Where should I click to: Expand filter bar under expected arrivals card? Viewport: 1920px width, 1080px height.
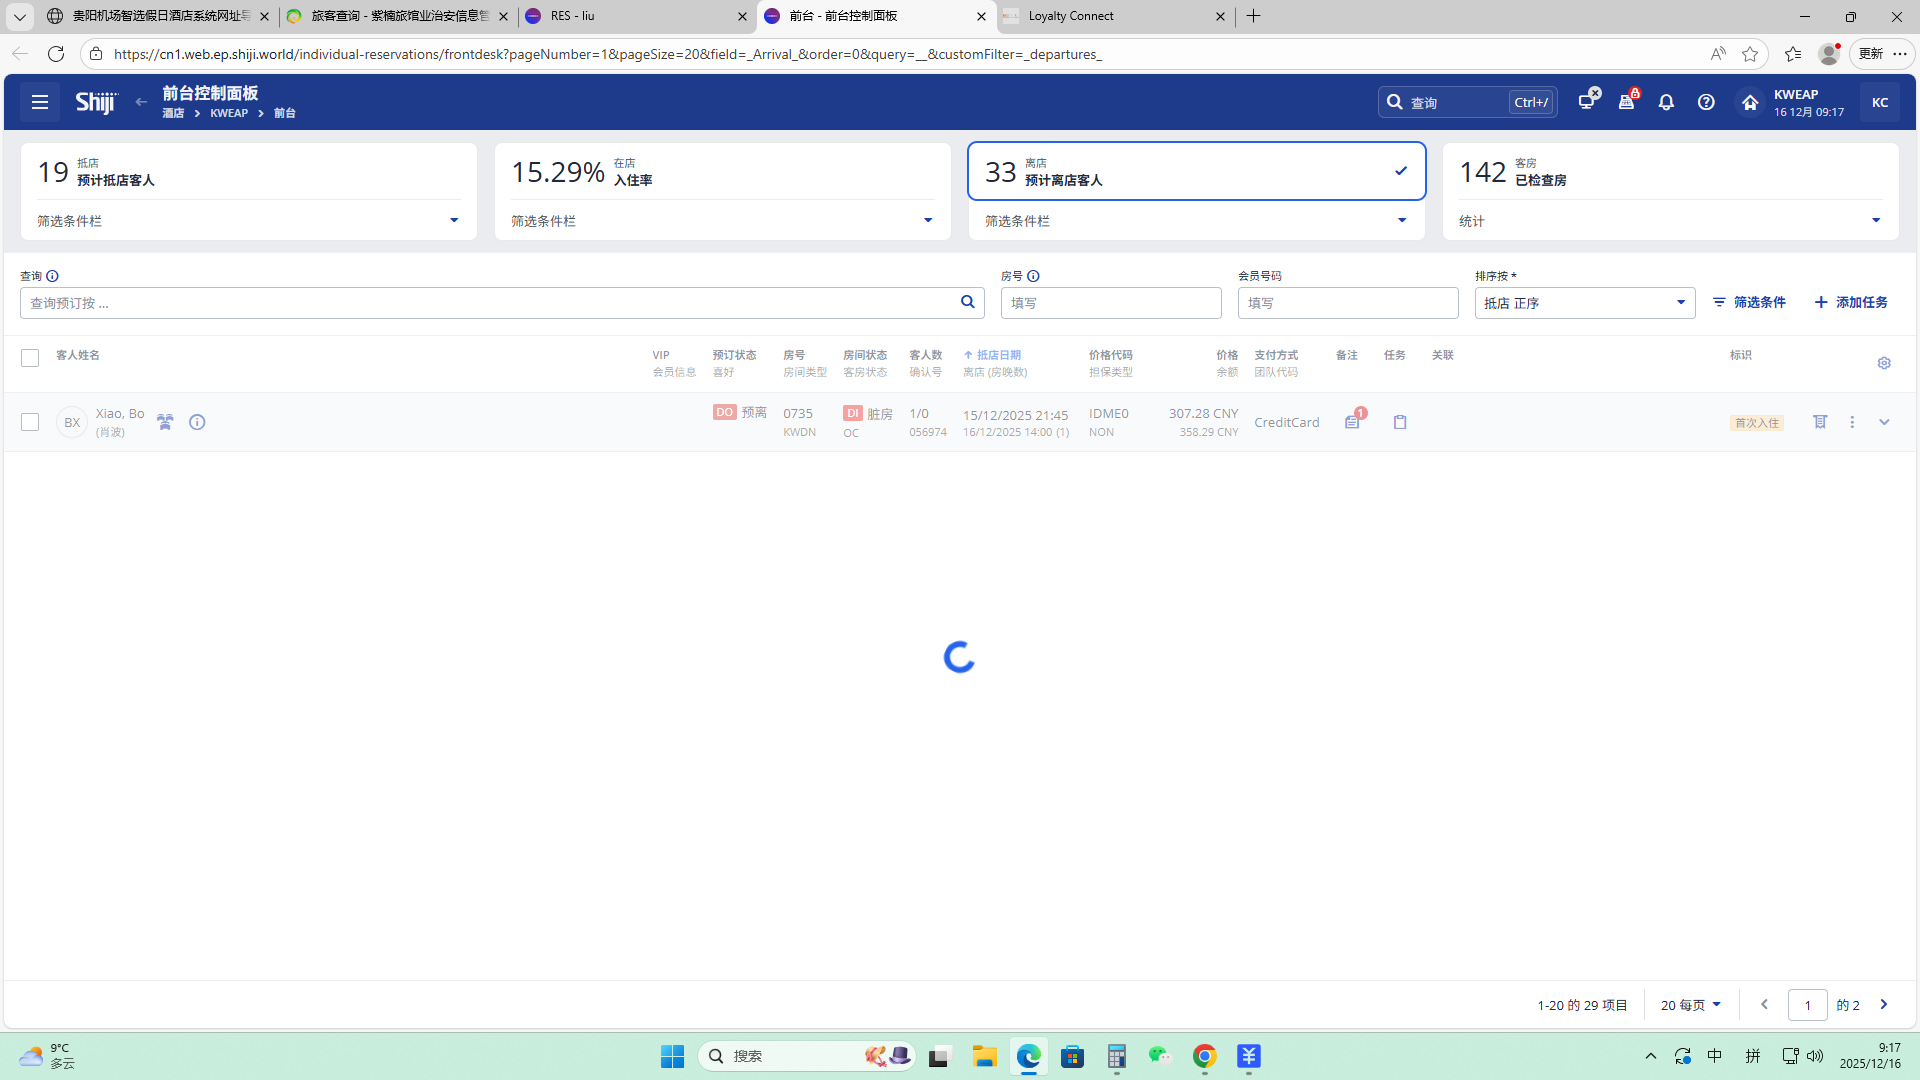(x=453, y=220)
